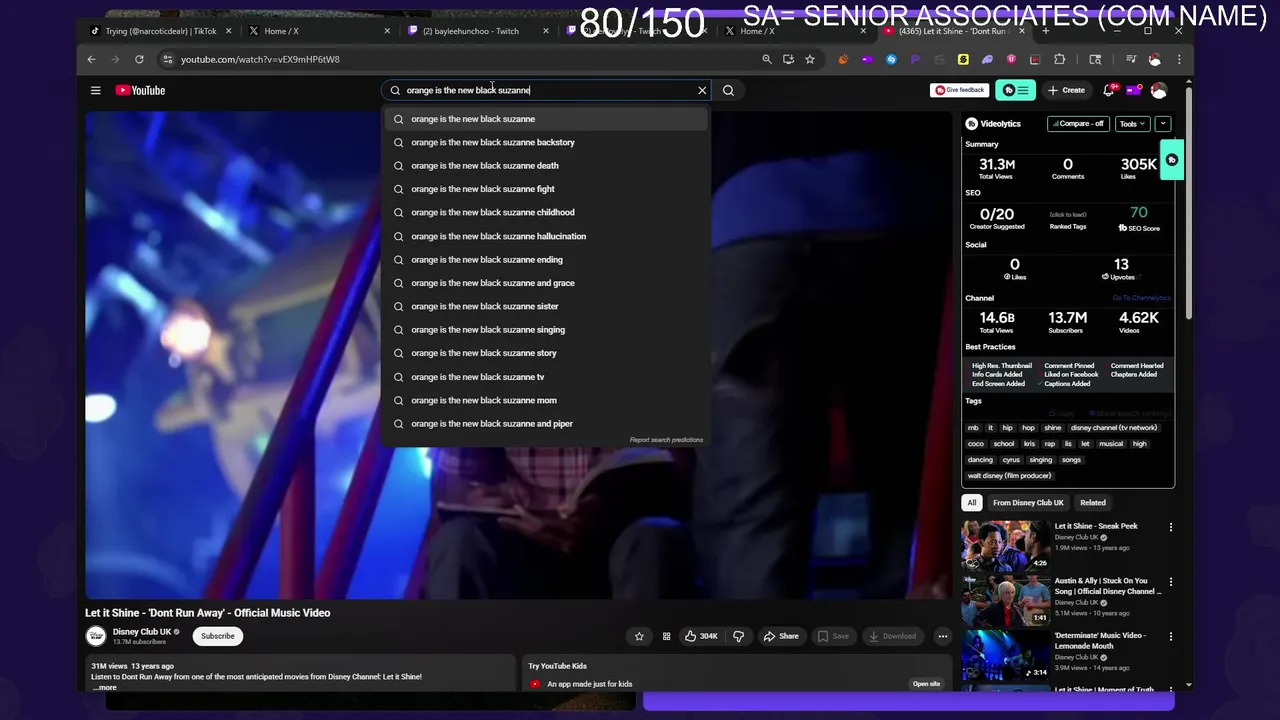The width and height of the screenshot is (1280, 720).
Task: Open the YouTube account avatar menu
Action: [1158, 90]
